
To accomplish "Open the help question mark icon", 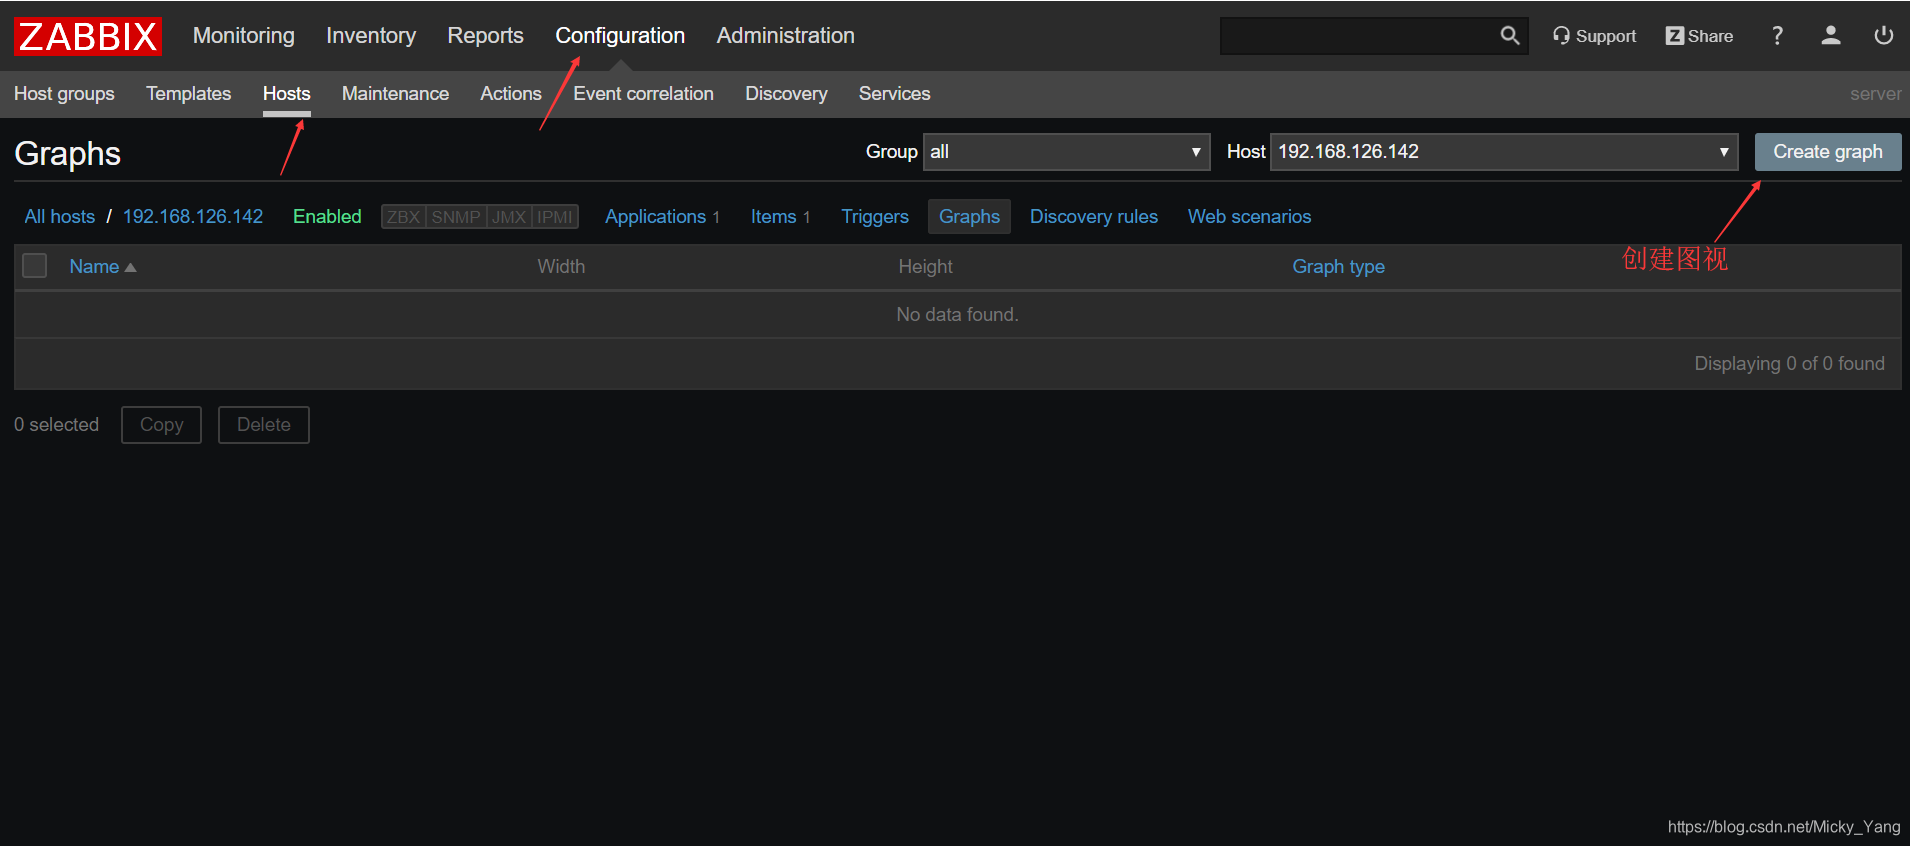I will point(1777,36).
